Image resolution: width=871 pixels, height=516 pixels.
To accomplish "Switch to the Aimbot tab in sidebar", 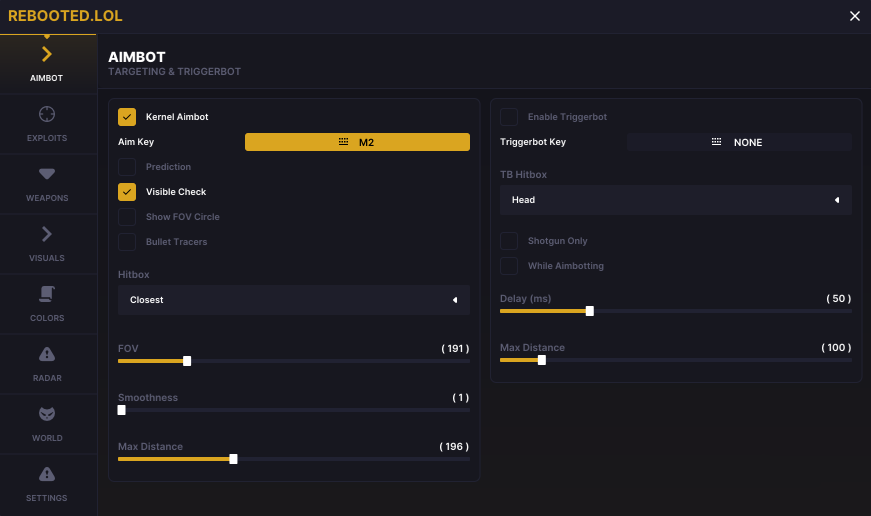I will [x=47, y=63].
